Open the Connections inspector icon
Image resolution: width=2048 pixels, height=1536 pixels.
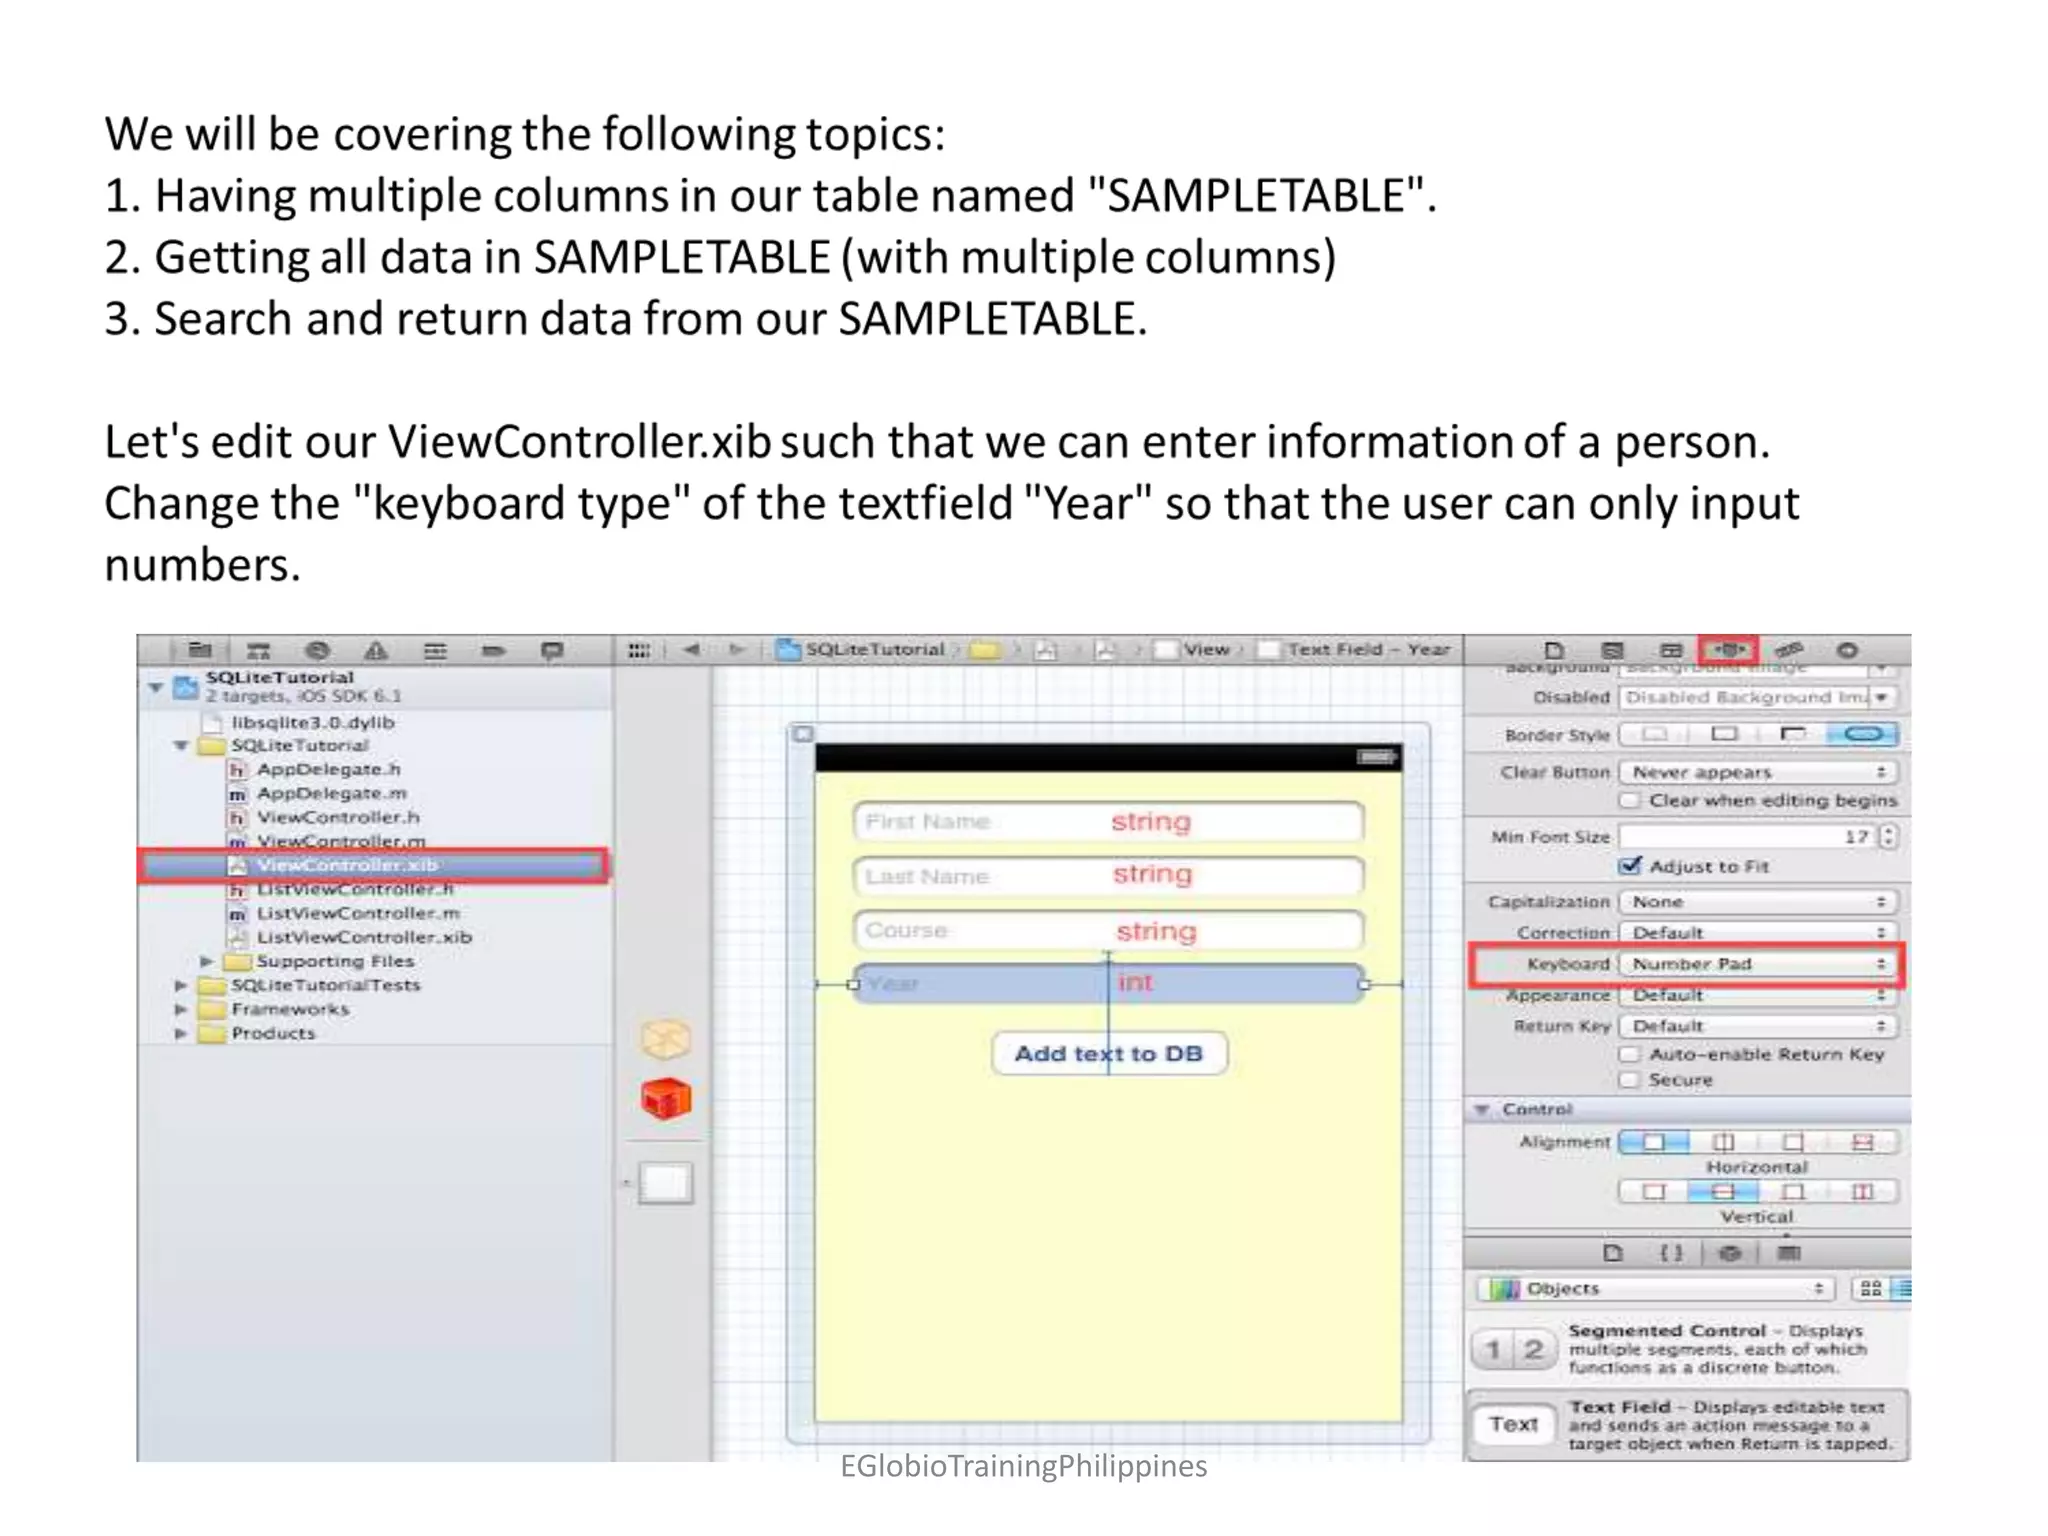coord(1847,650)
